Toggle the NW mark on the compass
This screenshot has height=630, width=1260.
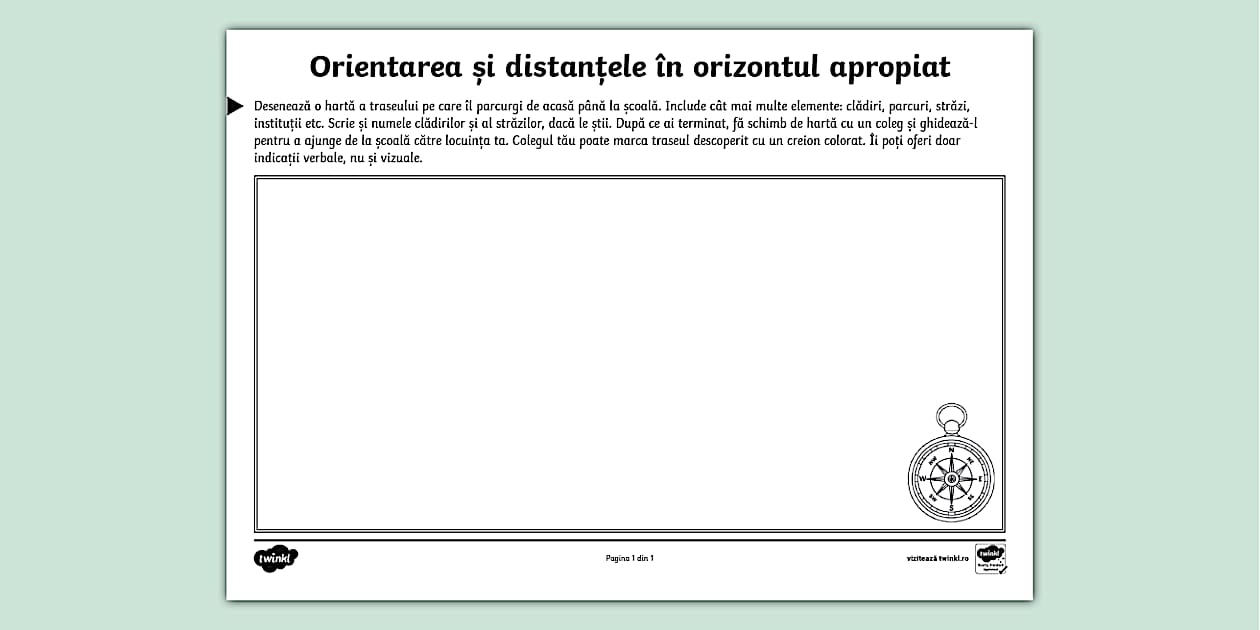point(933,460)
